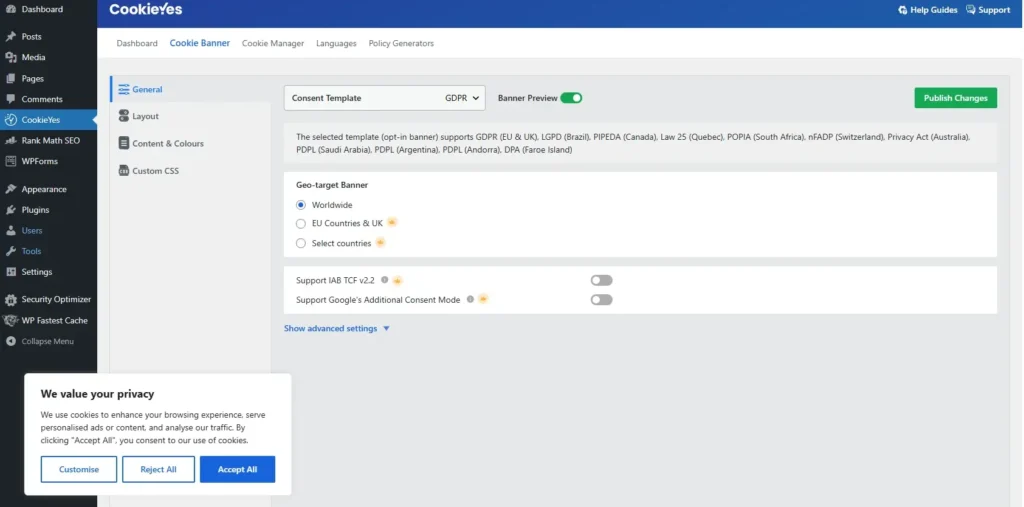Screen dimensions: 1024x507
Task: Switch to the Cookie Banner tab
Action: pos(200,43)
